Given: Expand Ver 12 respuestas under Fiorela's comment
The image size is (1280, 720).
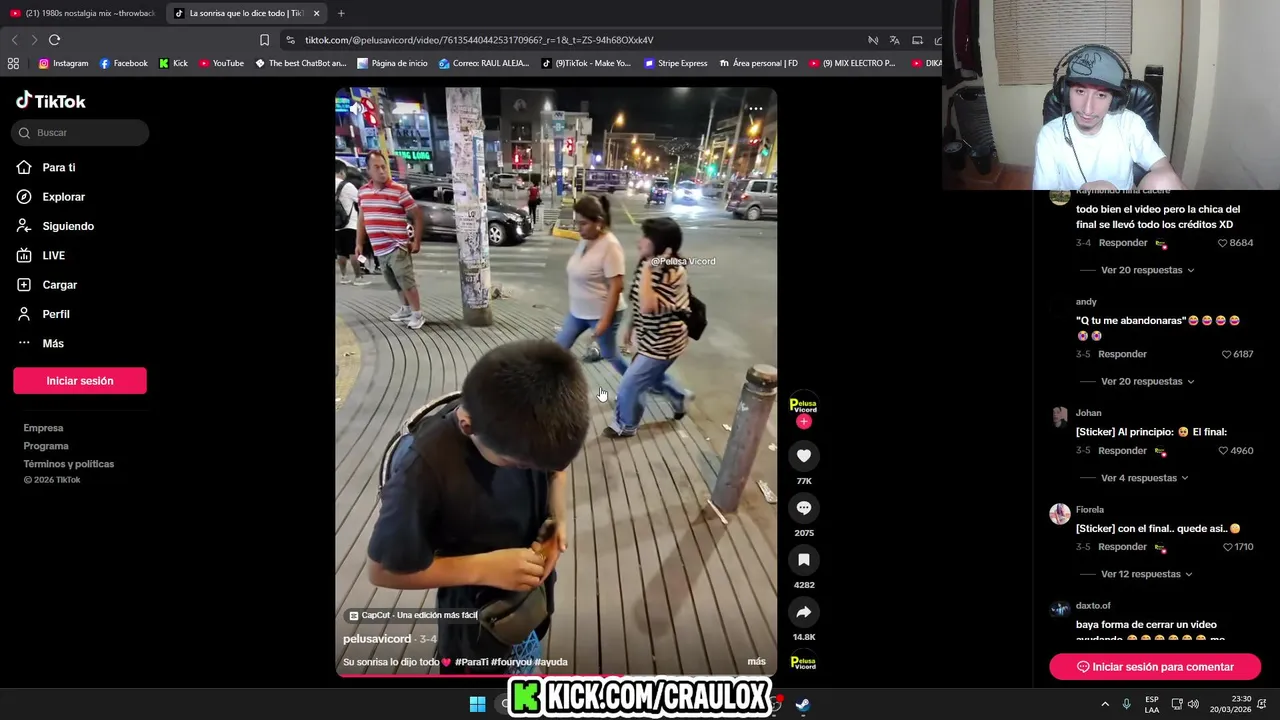Looking at the screenshot, I should [x=1147, y=574].
